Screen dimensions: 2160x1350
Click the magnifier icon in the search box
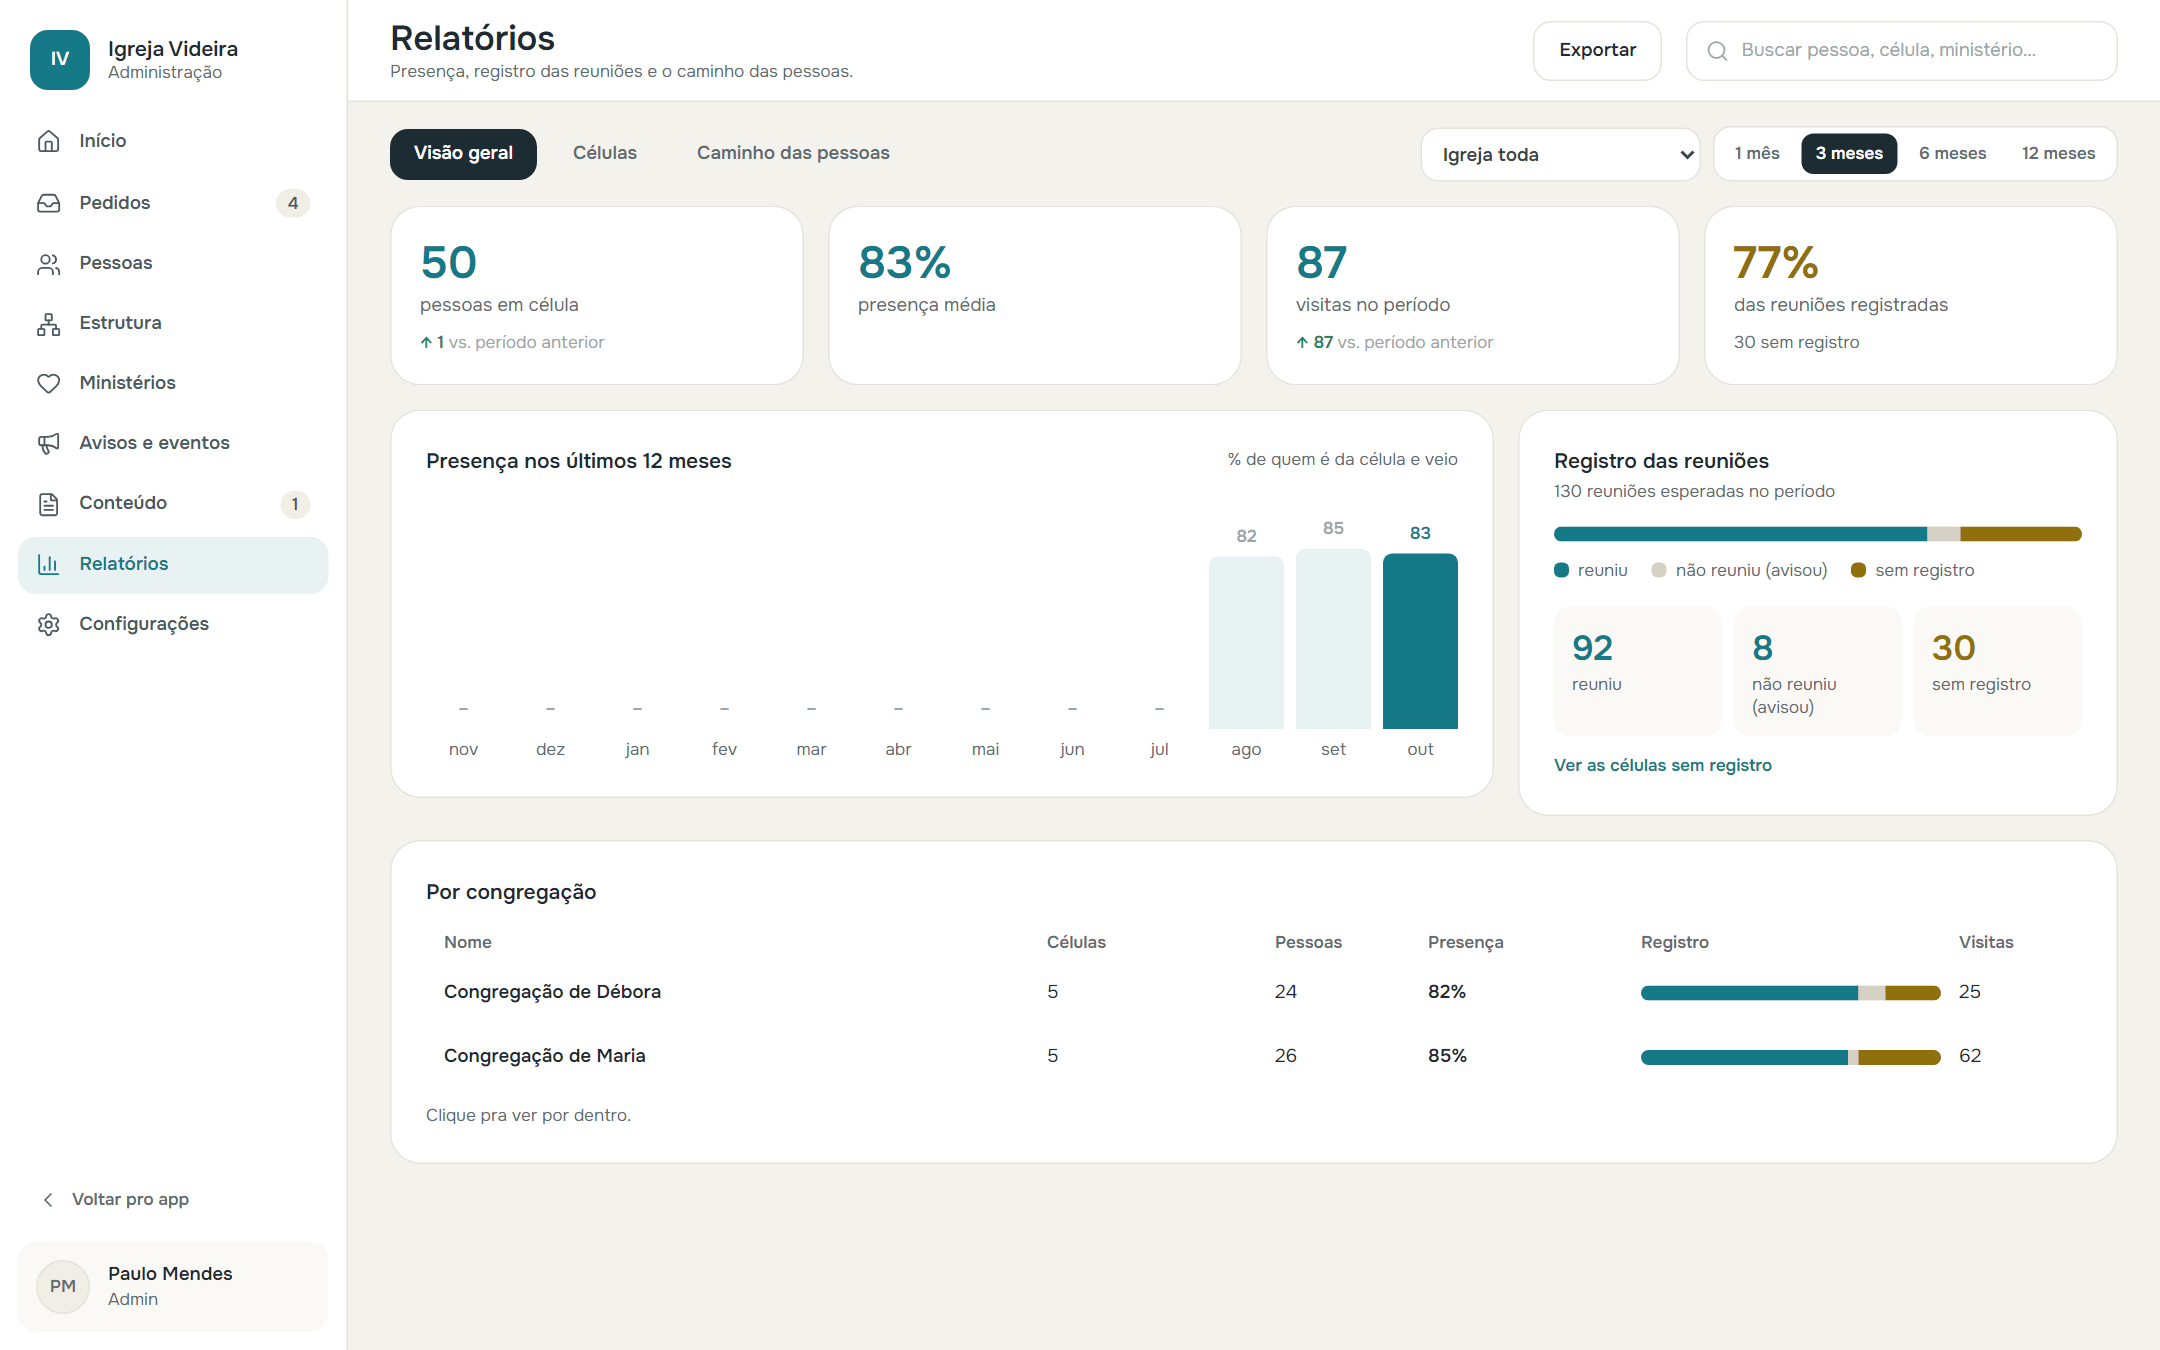click(1717, 51)
